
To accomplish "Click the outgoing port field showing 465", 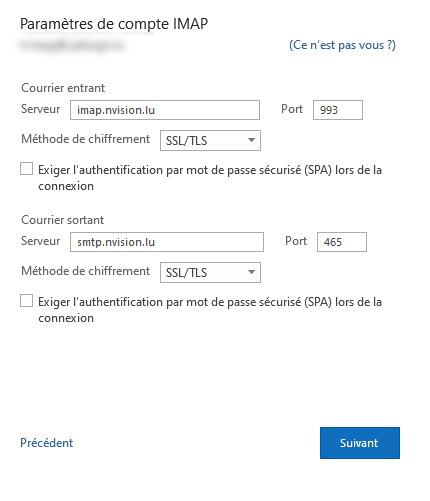I will (x=342, y=242).
